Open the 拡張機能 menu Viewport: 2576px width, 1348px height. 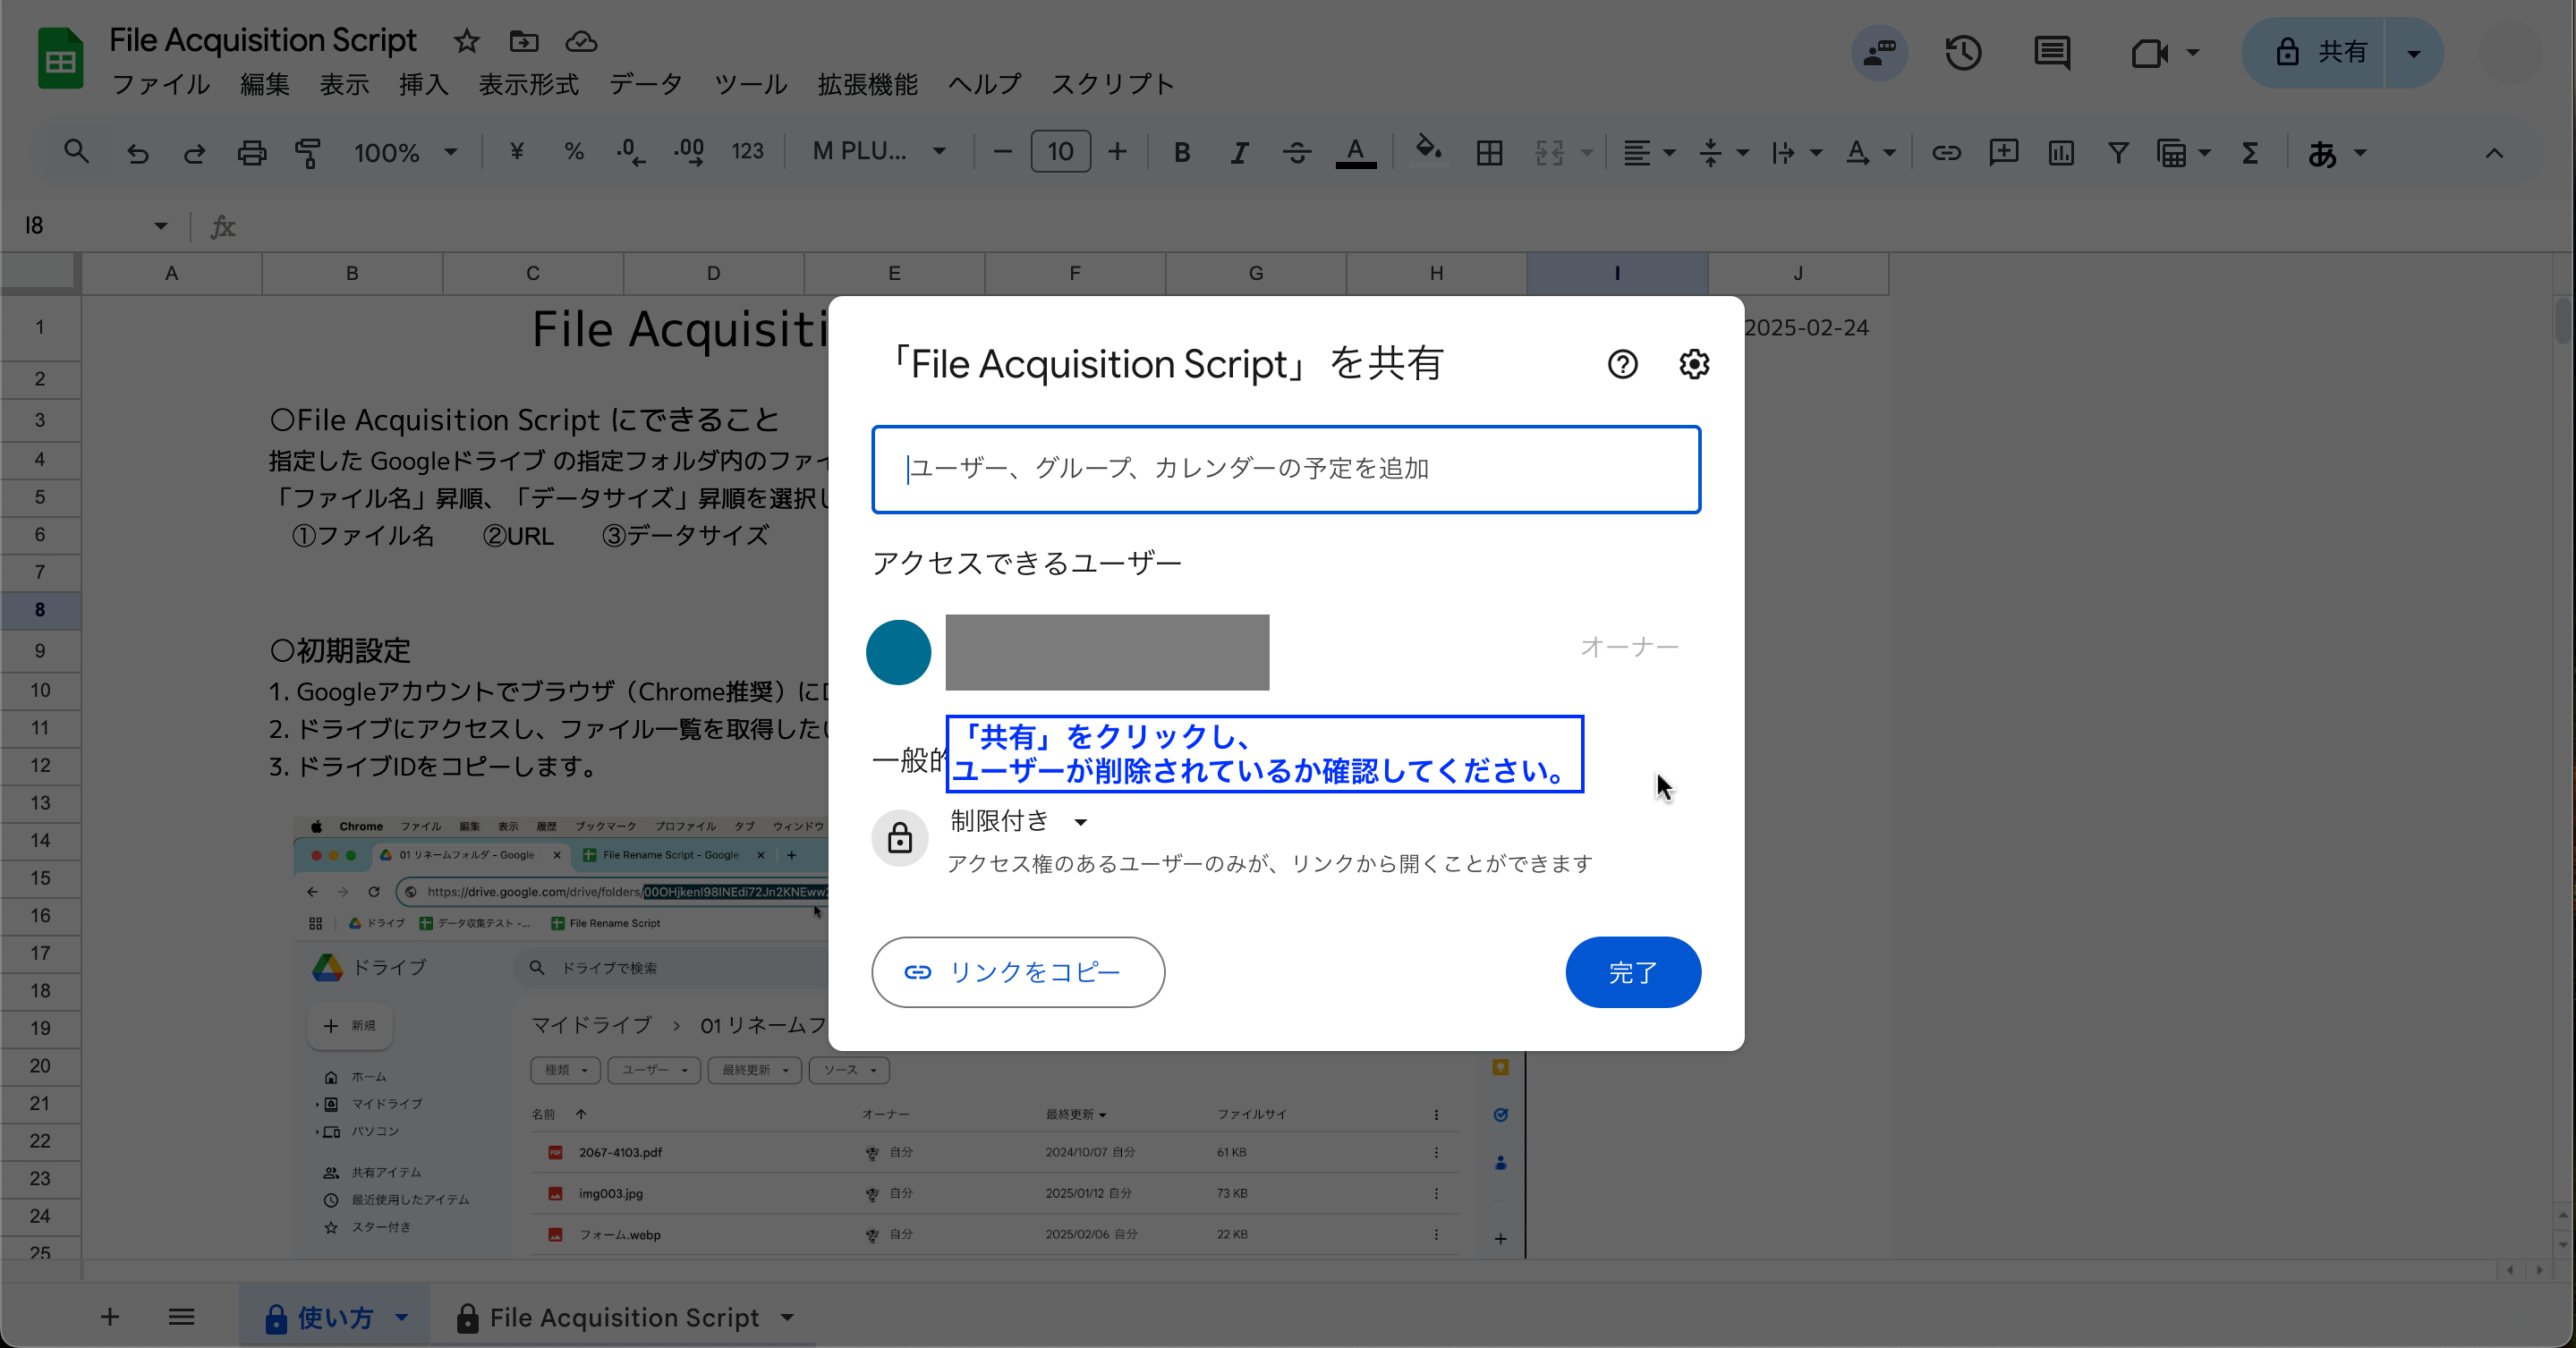click(x=867, y=84)
